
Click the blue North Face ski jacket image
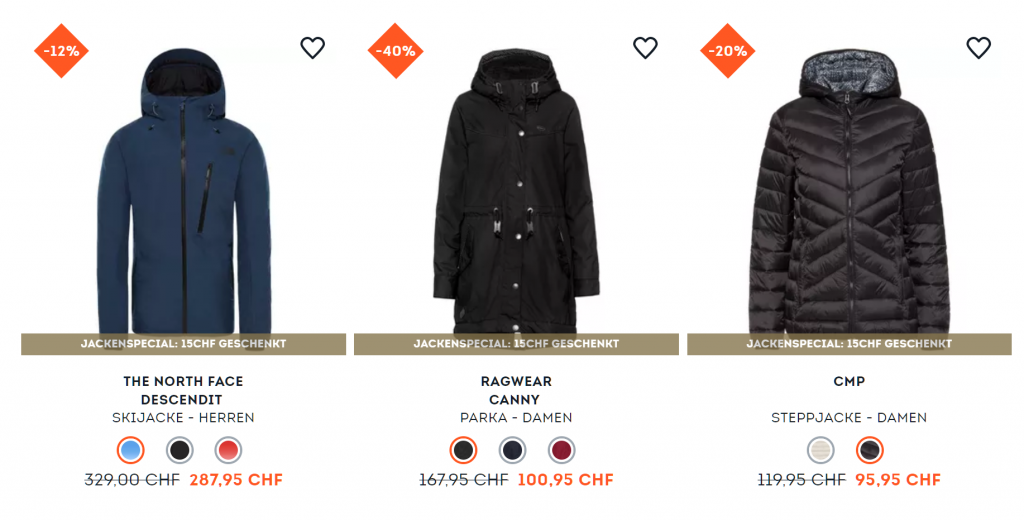click(x=184, y=189)
